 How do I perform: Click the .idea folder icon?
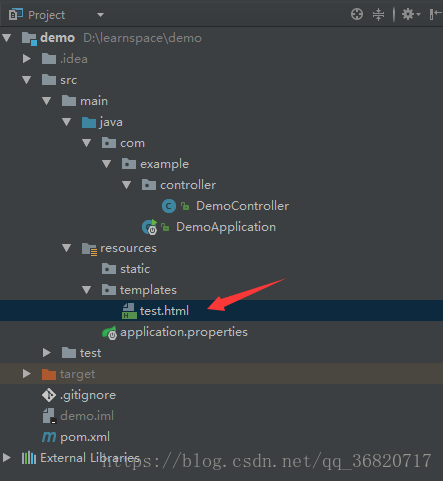pyautogui.click(x=49, y=59)
